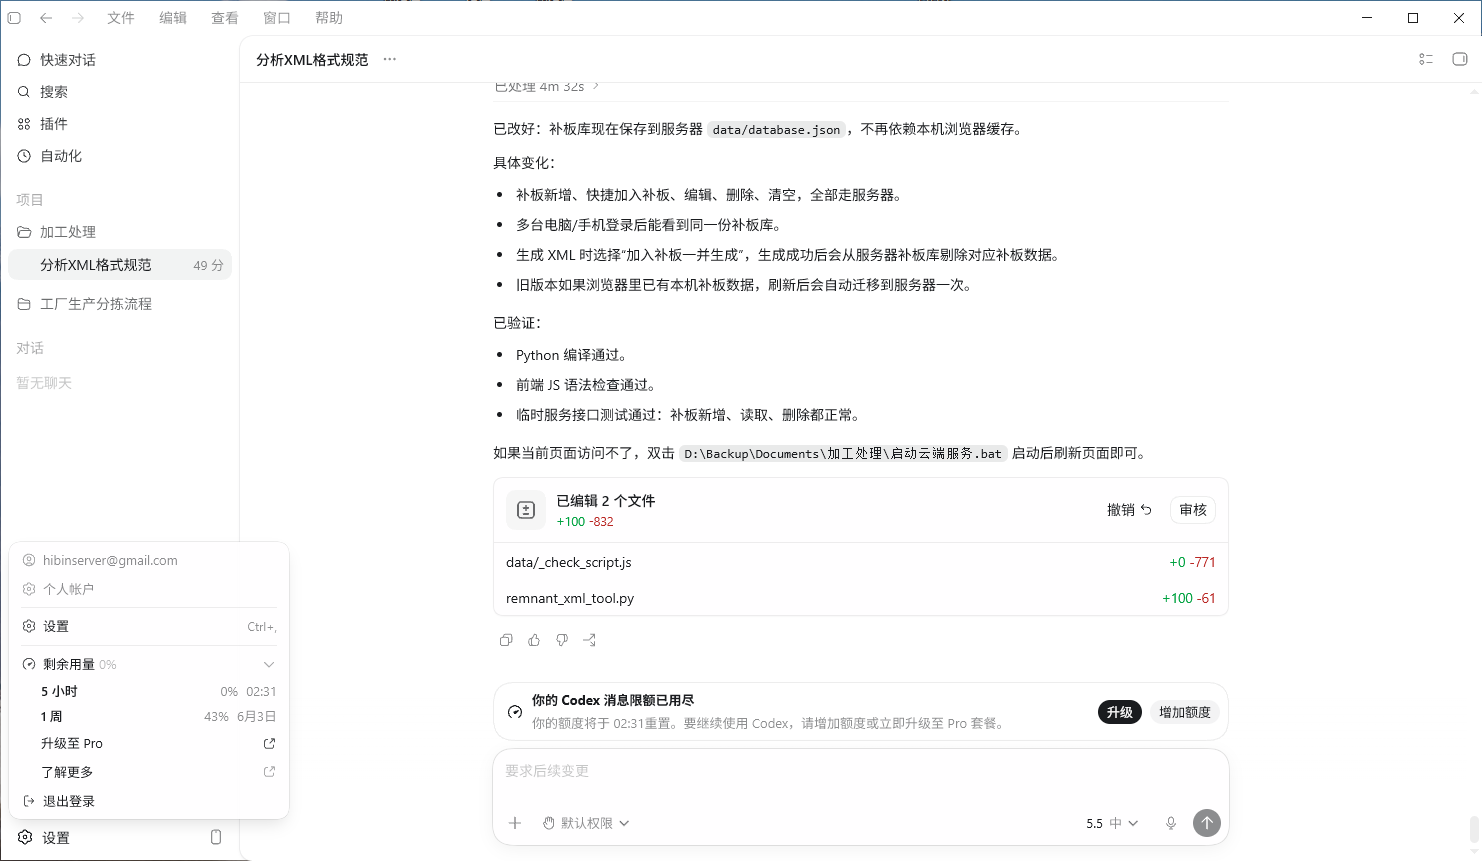Viewport: 1482px width, 861px height.
Task: Copy the response with the copy icon
Action: (x=506, y=640)
